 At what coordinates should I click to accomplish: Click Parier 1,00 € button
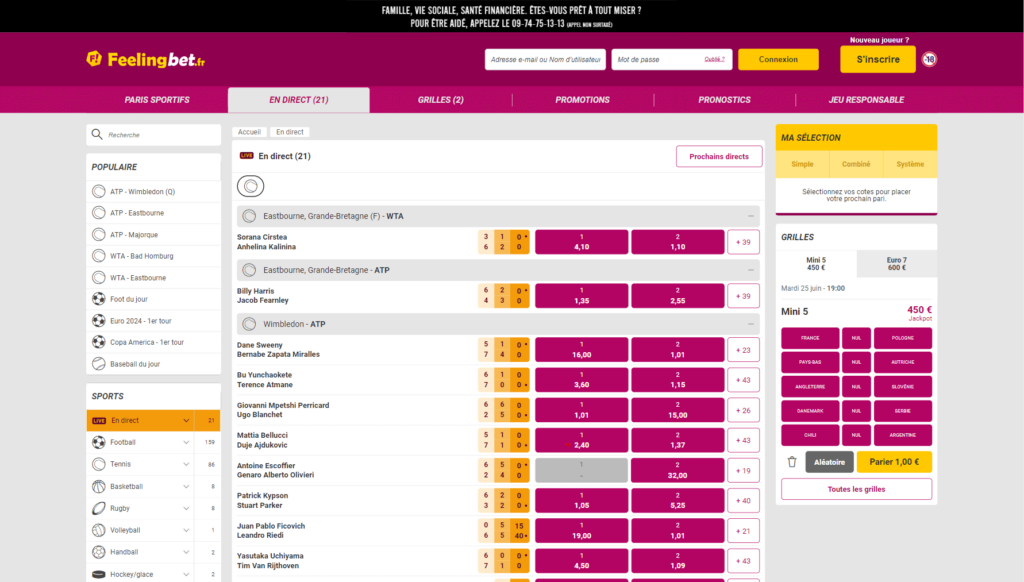pyautogui.click(x=894, y=462)
